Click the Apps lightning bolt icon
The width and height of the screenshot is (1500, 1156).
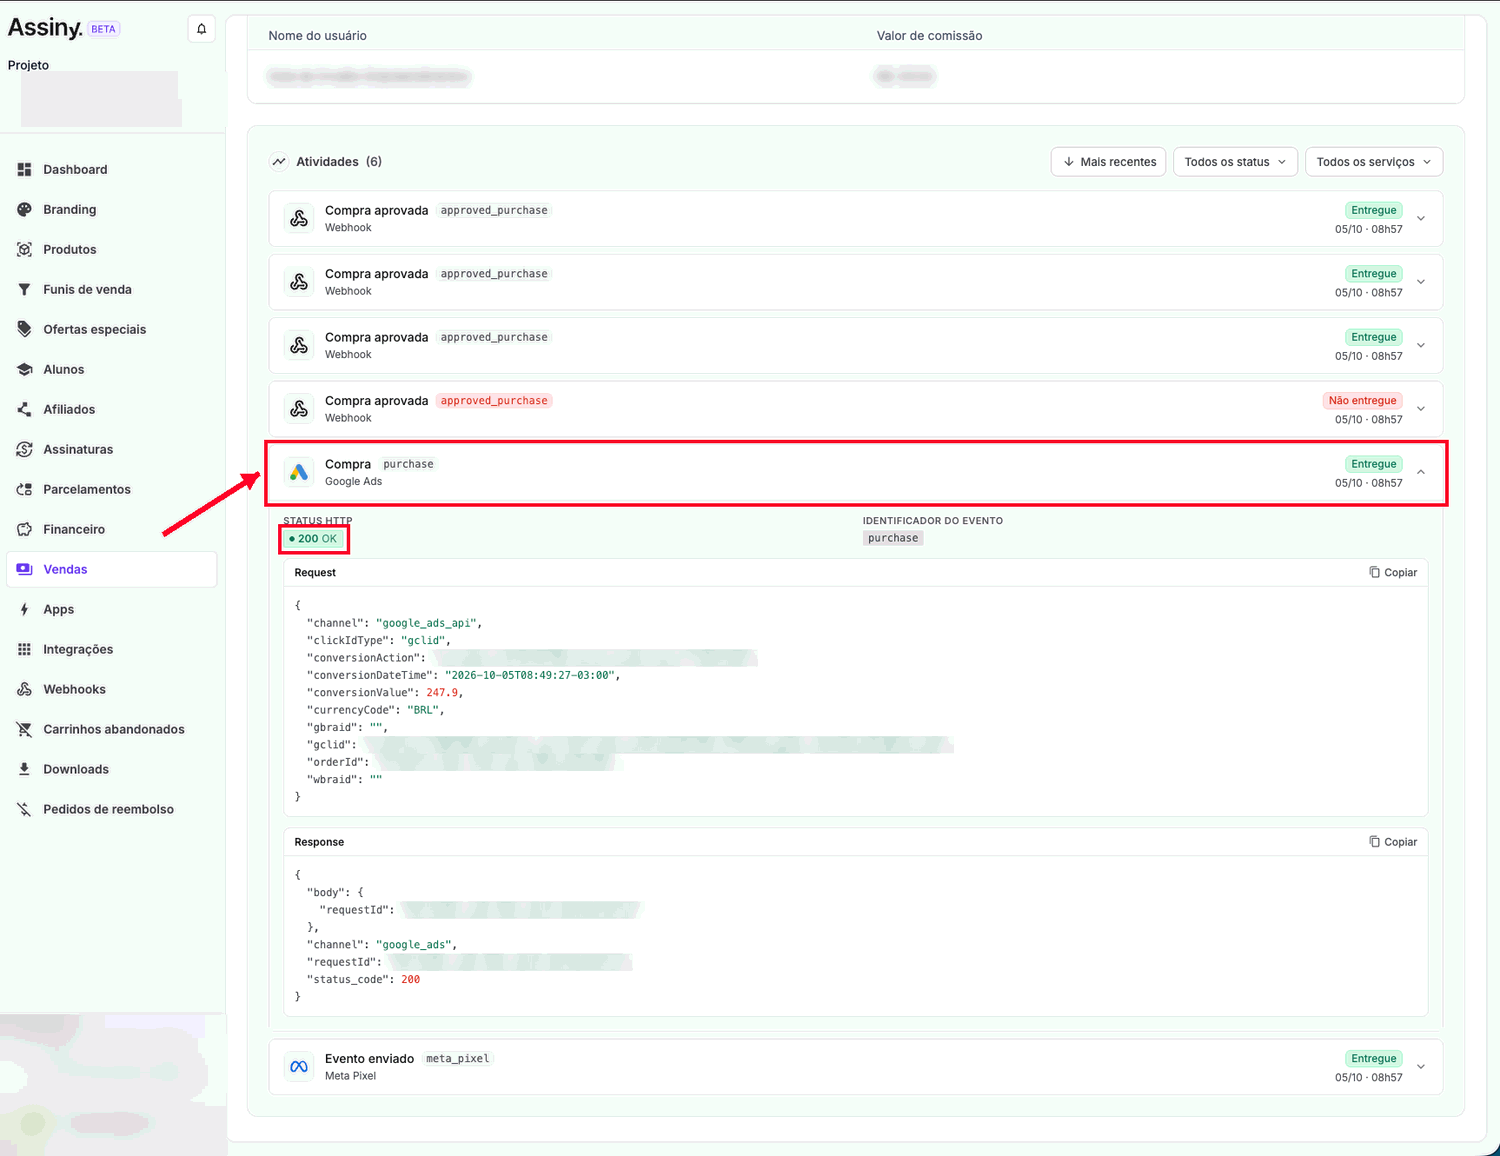pos(24,610)
